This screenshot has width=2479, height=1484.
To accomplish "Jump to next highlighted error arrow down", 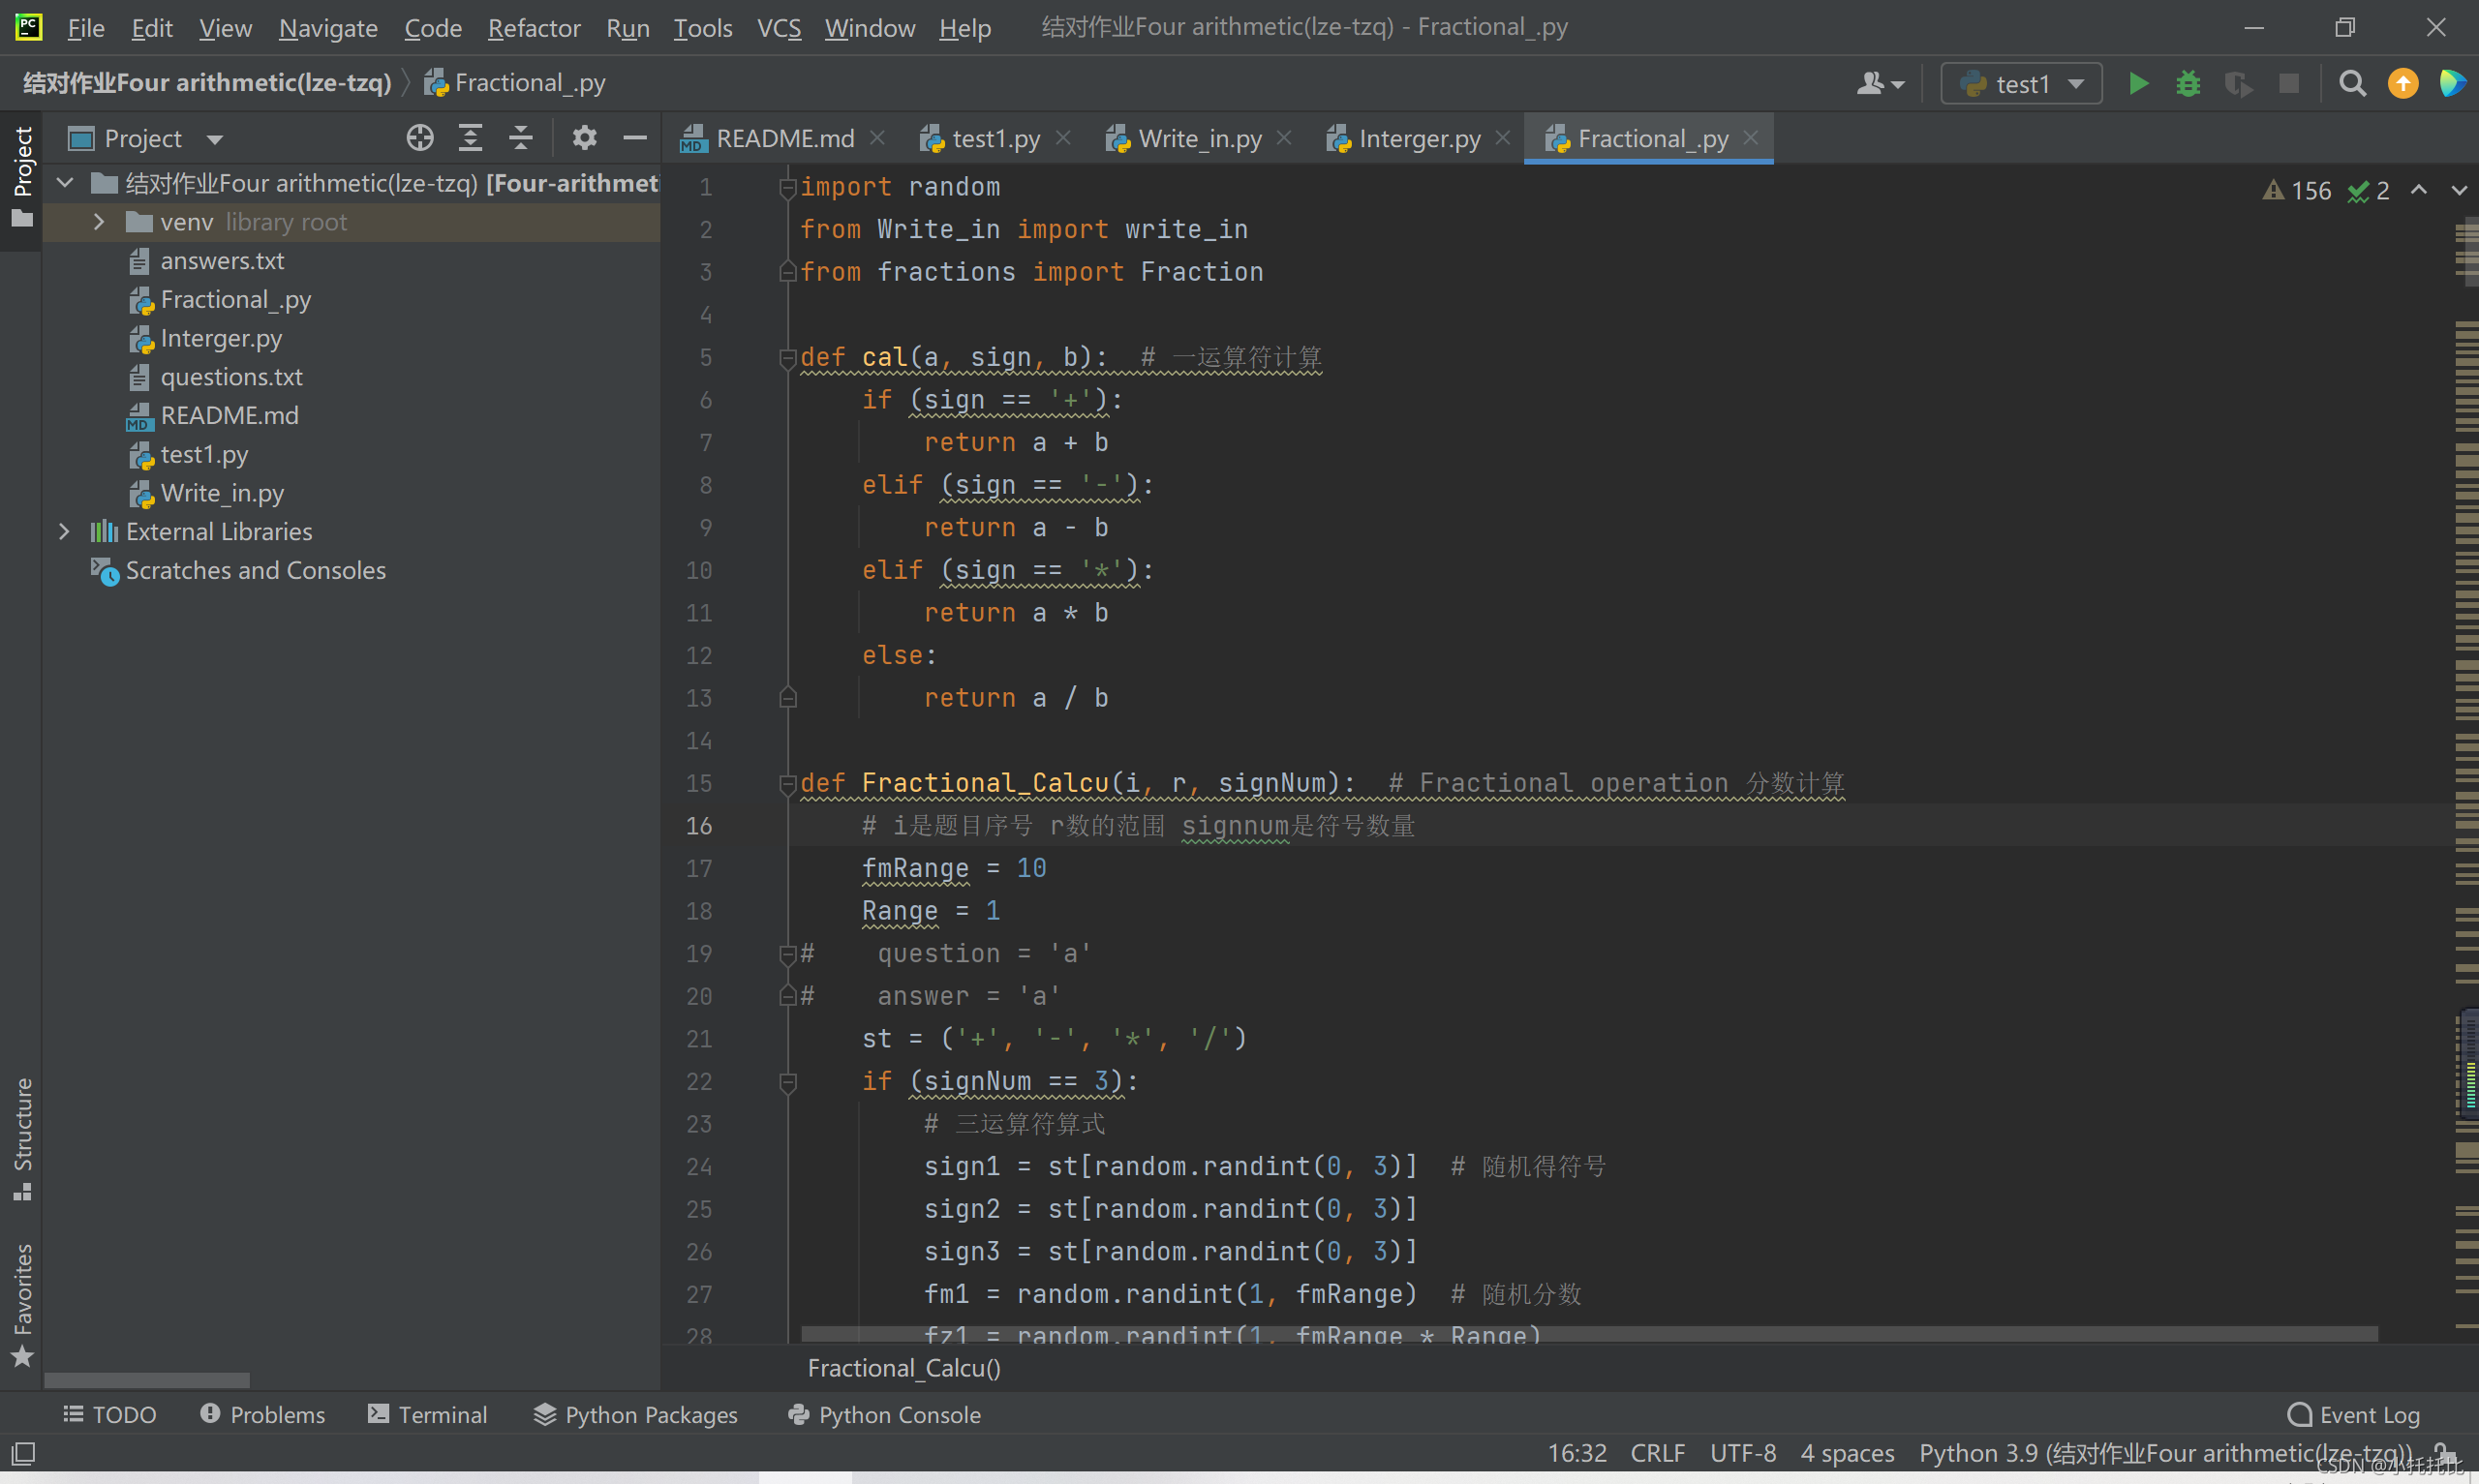I will pos(2458,190).
